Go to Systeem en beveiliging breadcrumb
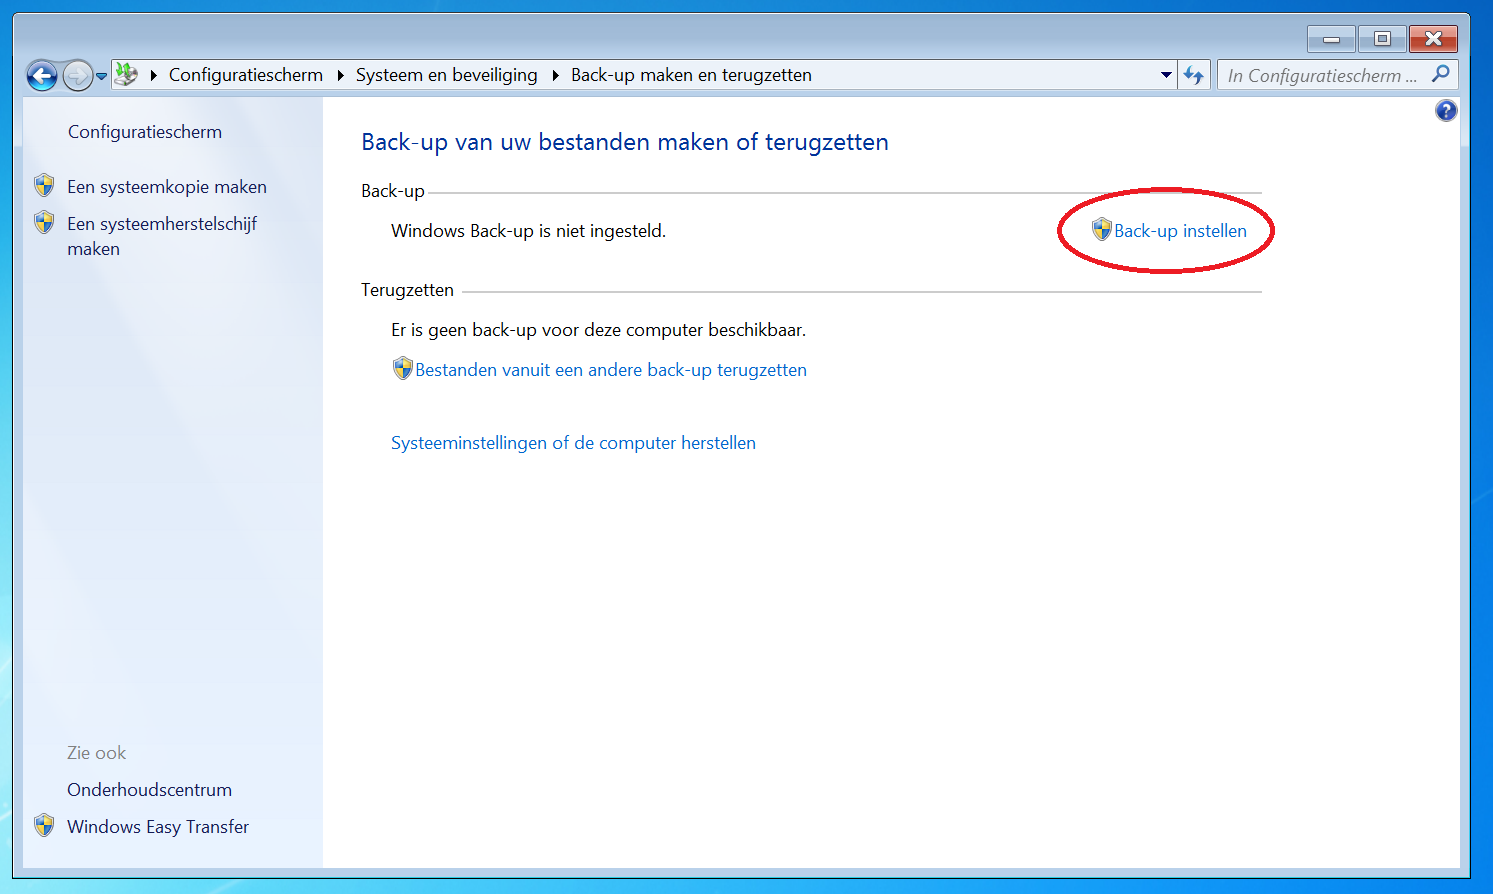 pyautogui.click(x=446, y=75)
